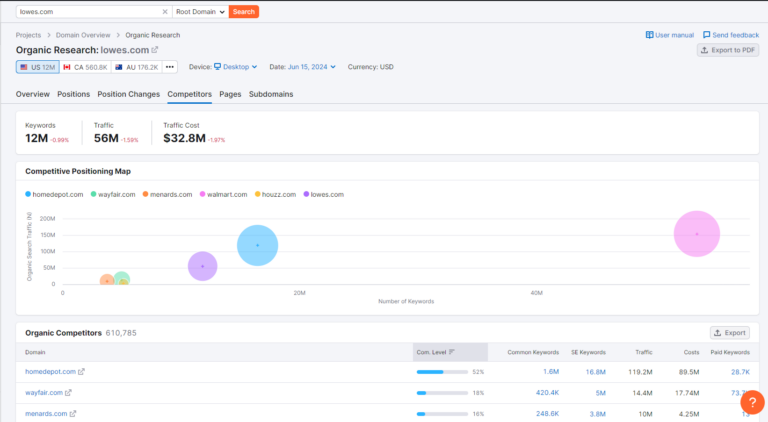Toggle menards.com legend item
The height and width of the screenshot is (422, 768).
click(168, 194)
